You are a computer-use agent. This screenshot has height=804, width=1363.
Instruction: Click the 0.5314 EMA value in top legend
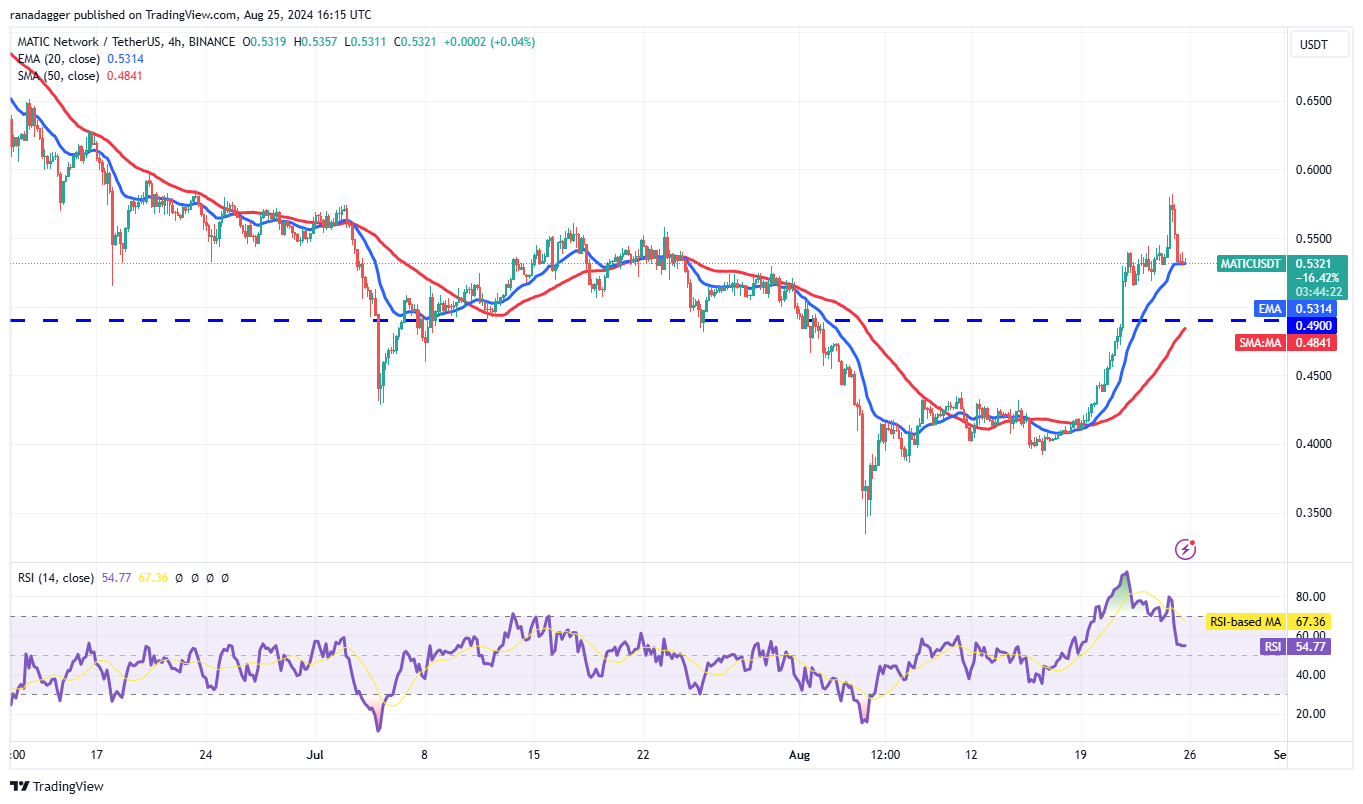[x=124, y=59]
